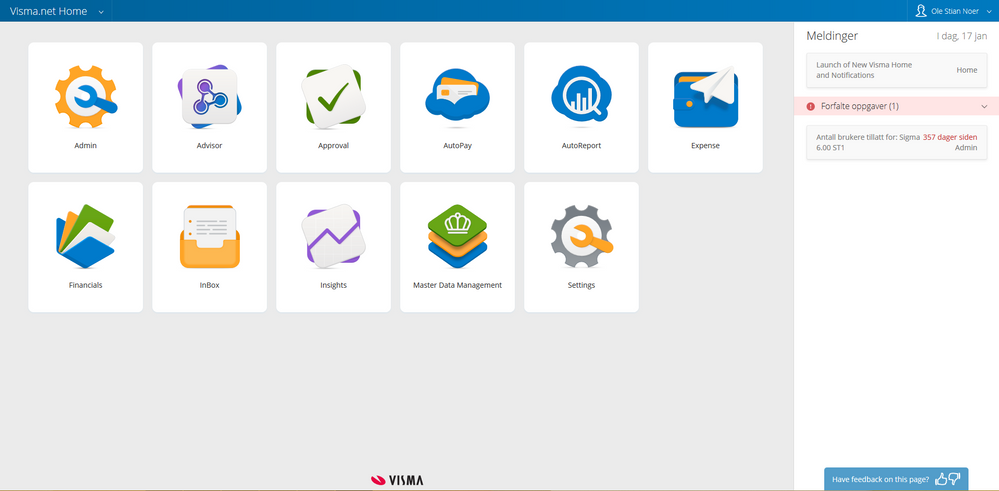Viewport: 999px width, 491px height.
Task: Click the AutoReport label text
Action: [x=581, y=146]
